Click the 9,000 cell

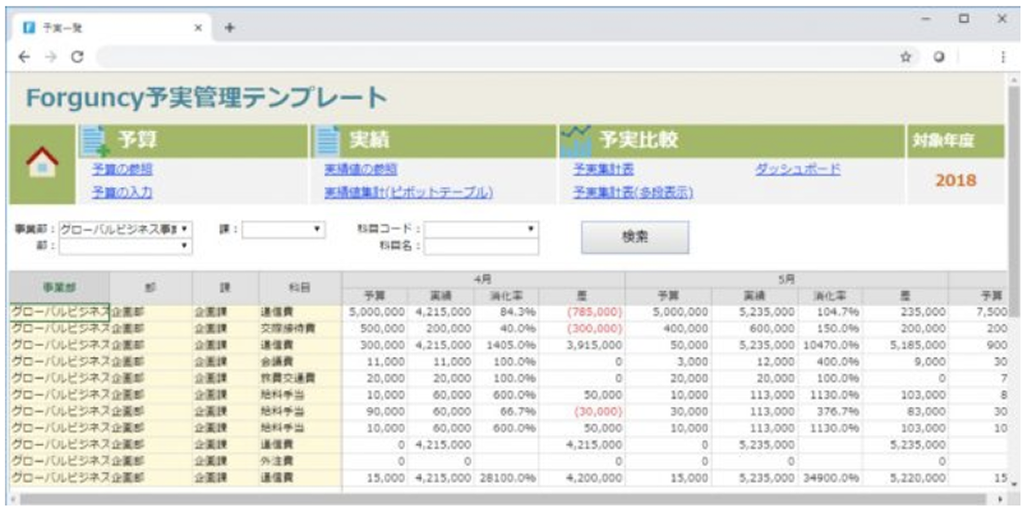pyautogui.click(x=906, y=361)
